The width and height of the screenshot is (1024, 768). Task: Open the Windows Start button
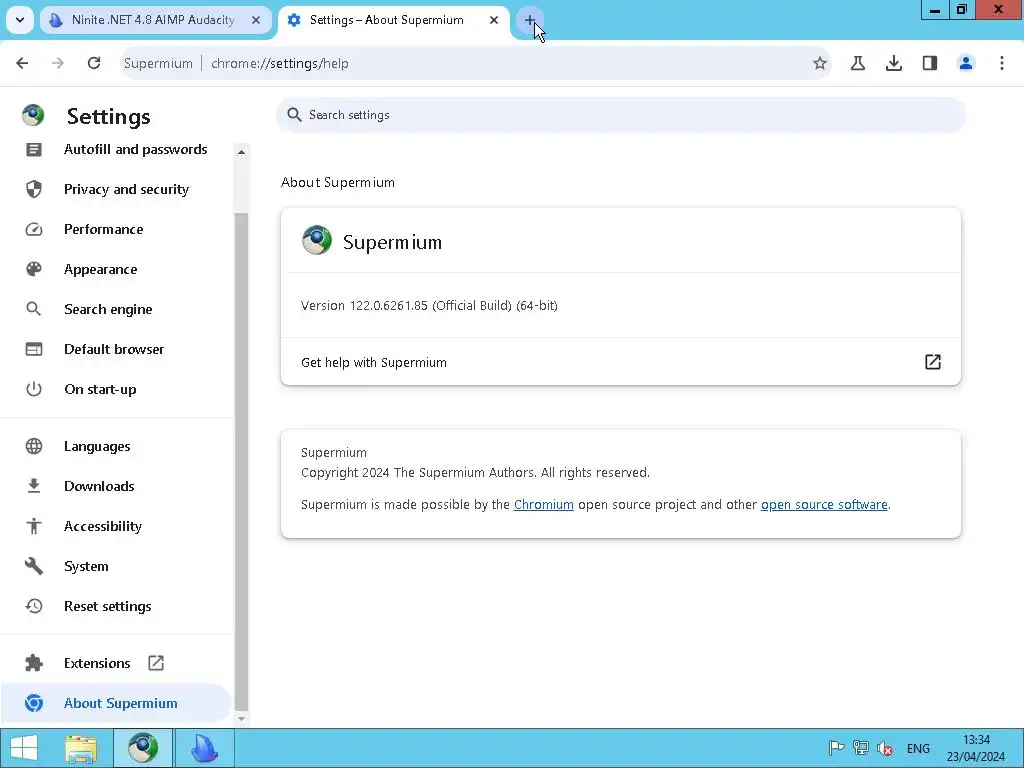tap(24, 748)
